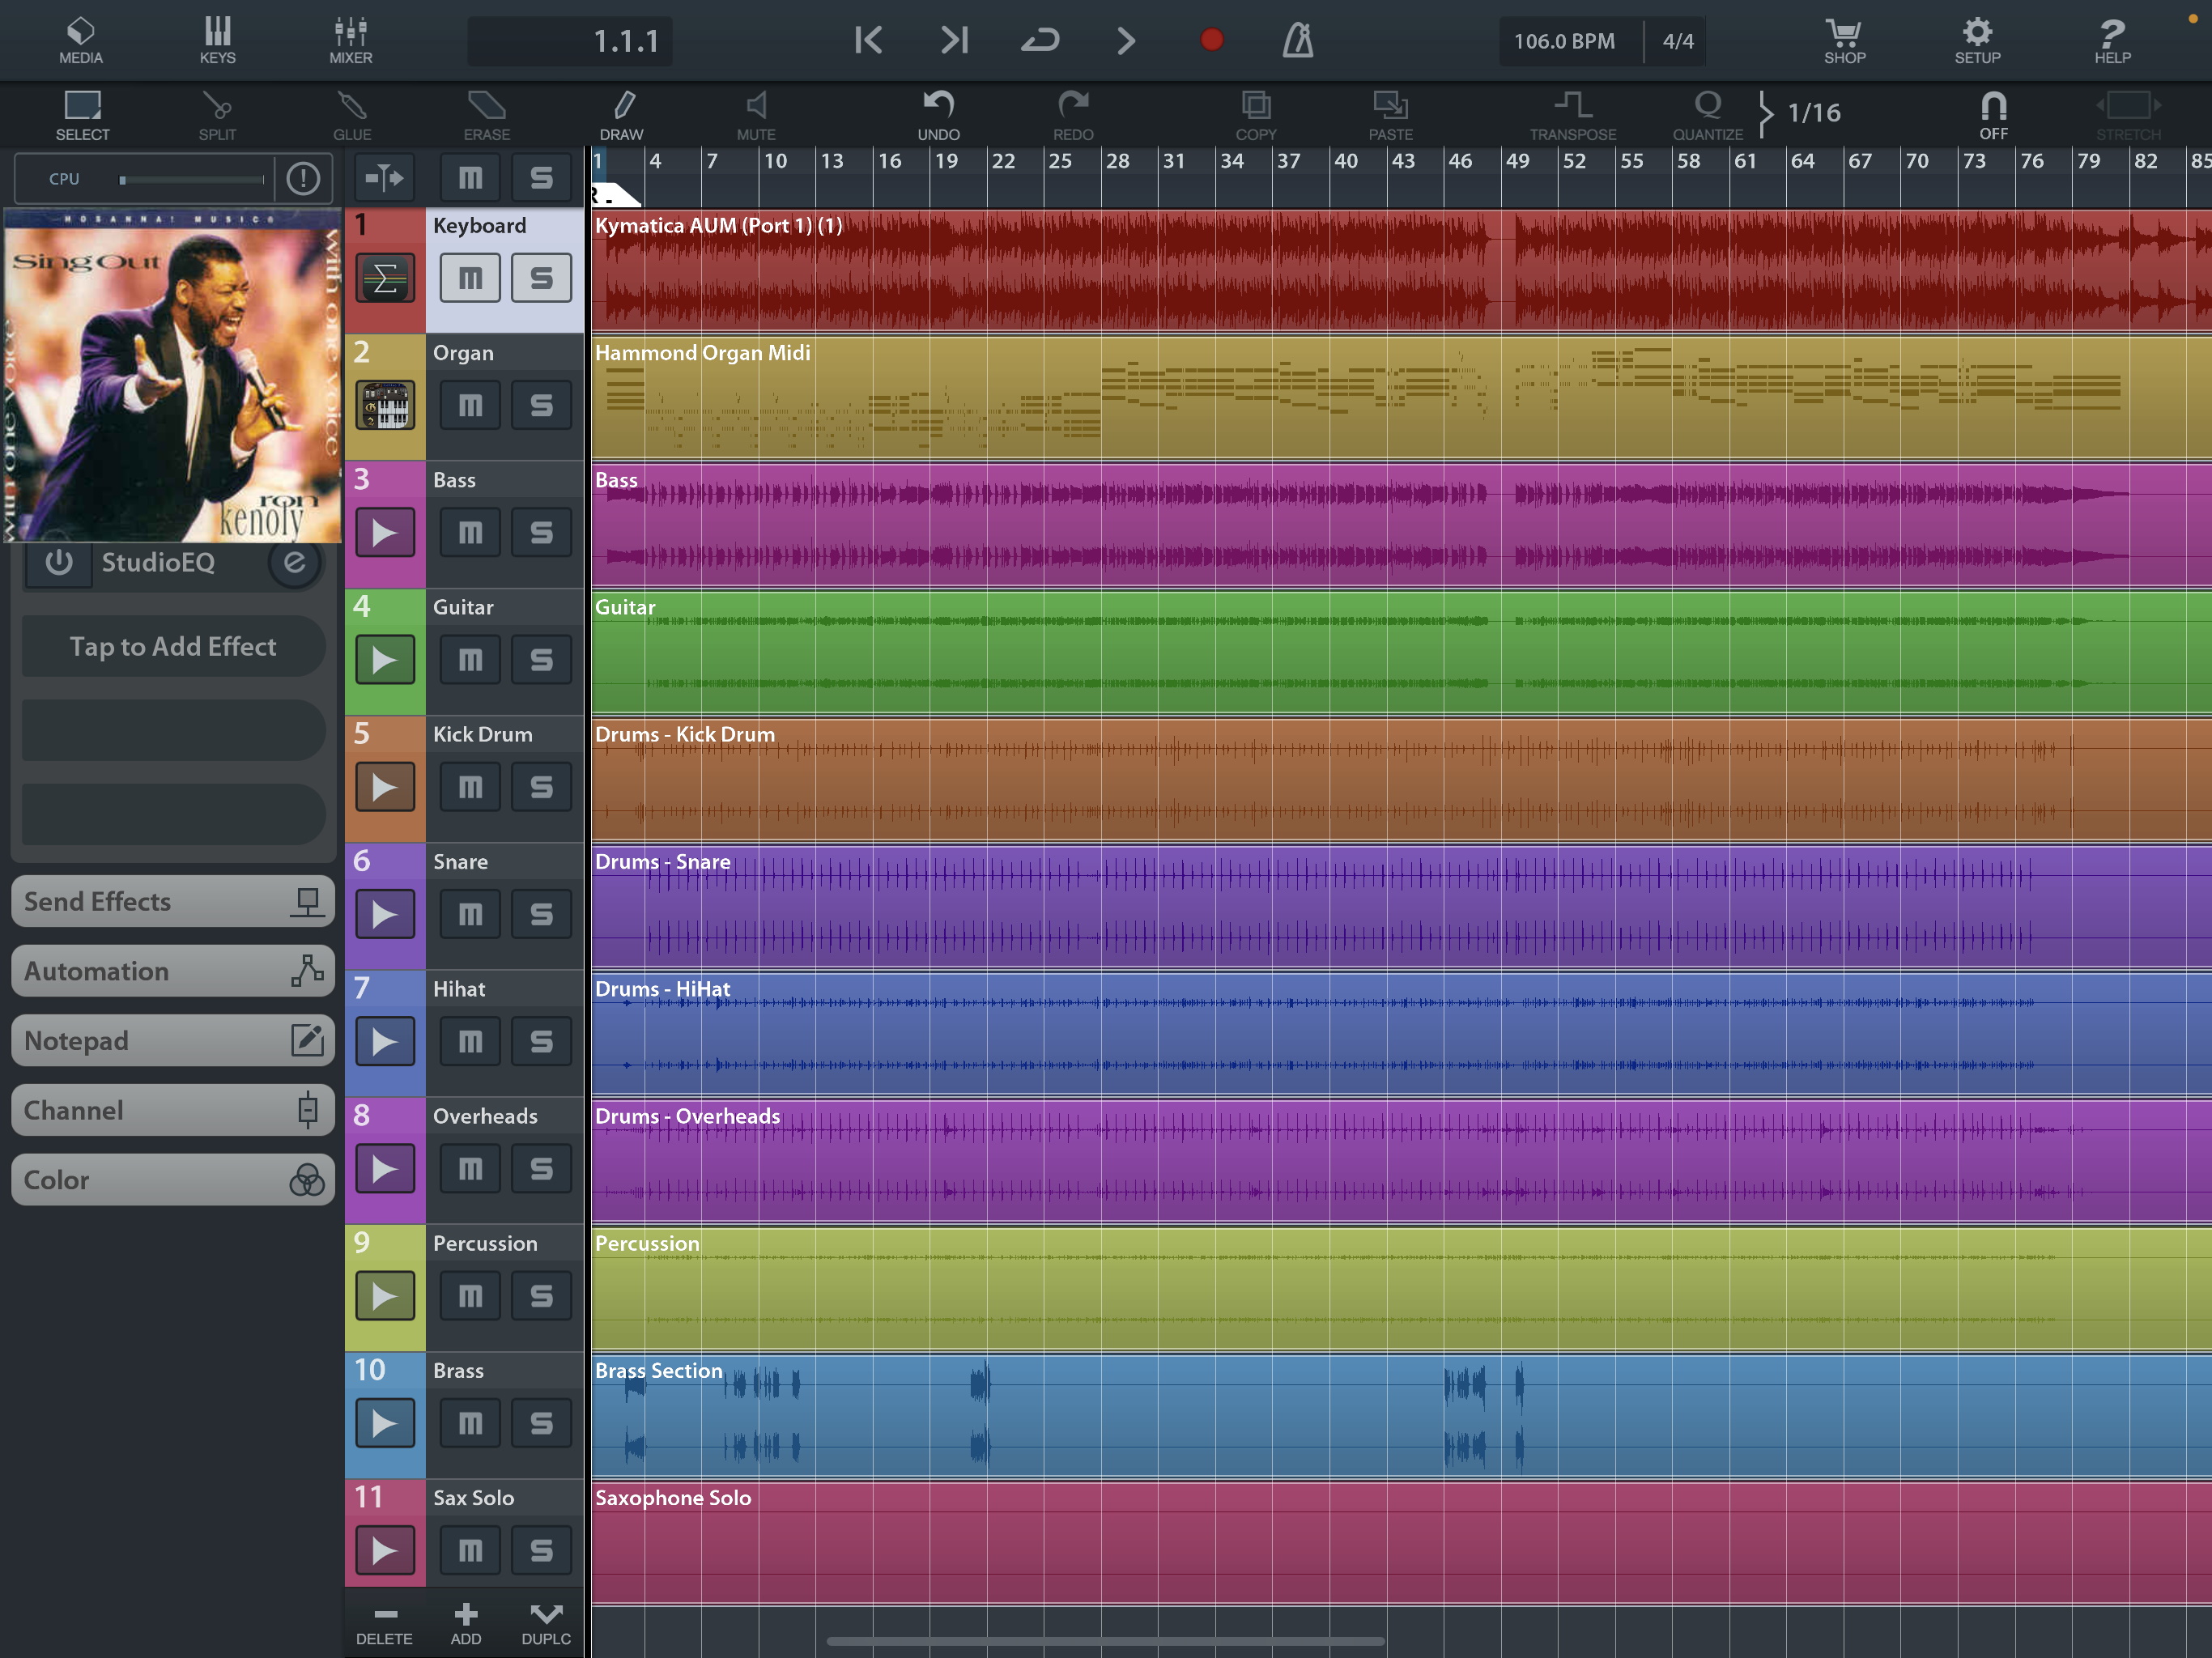The height and width of the screenshot is (1658, 2212).
Task: Open the Setup menu
Action: 1977,40
